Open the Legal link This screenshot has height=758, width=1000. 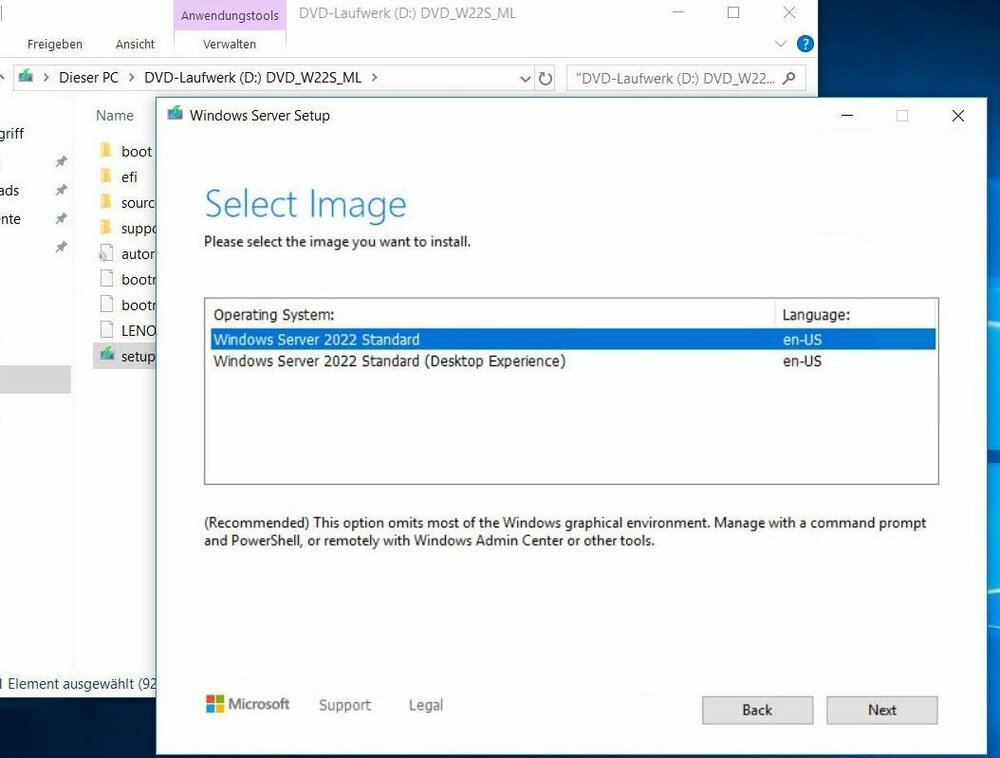click(x=425, y=705)
